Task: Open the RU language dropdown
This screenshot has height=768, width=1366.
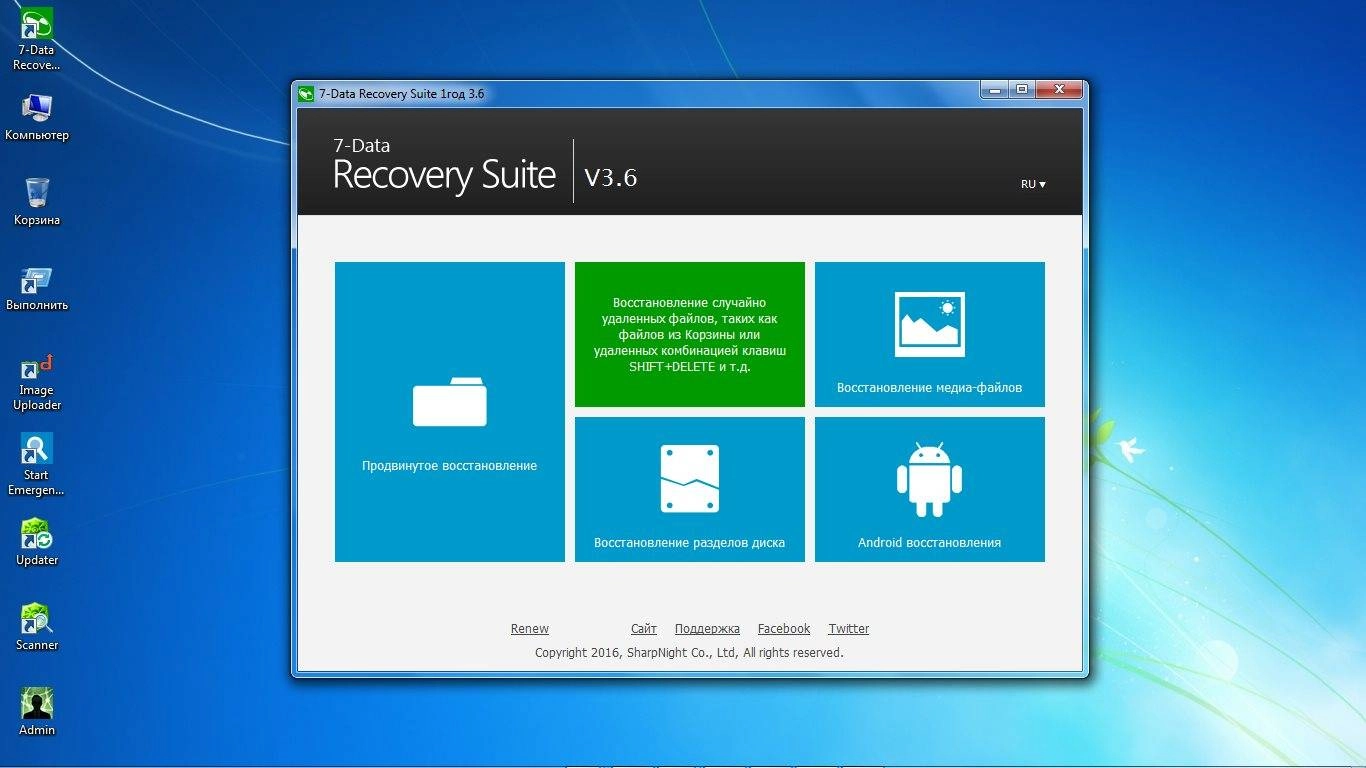Action: click(x=1033, y=184)
